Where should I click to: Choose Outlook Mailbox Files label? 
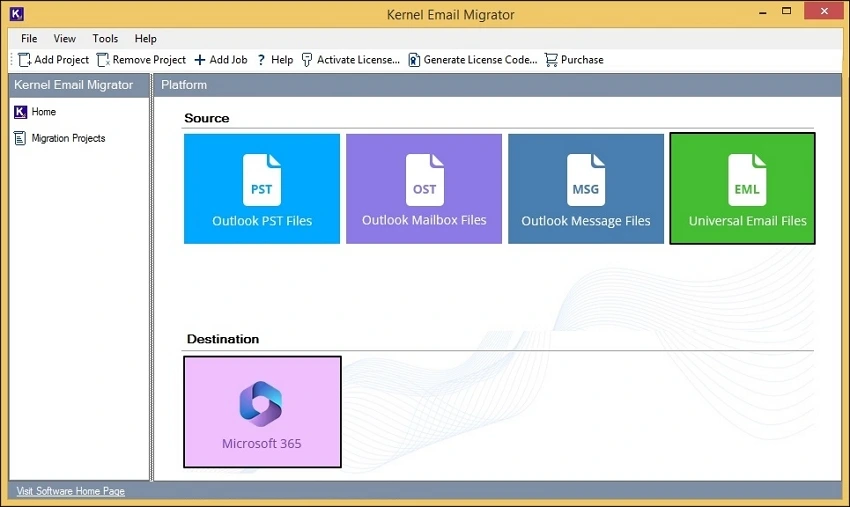click(x=424, y=220)
